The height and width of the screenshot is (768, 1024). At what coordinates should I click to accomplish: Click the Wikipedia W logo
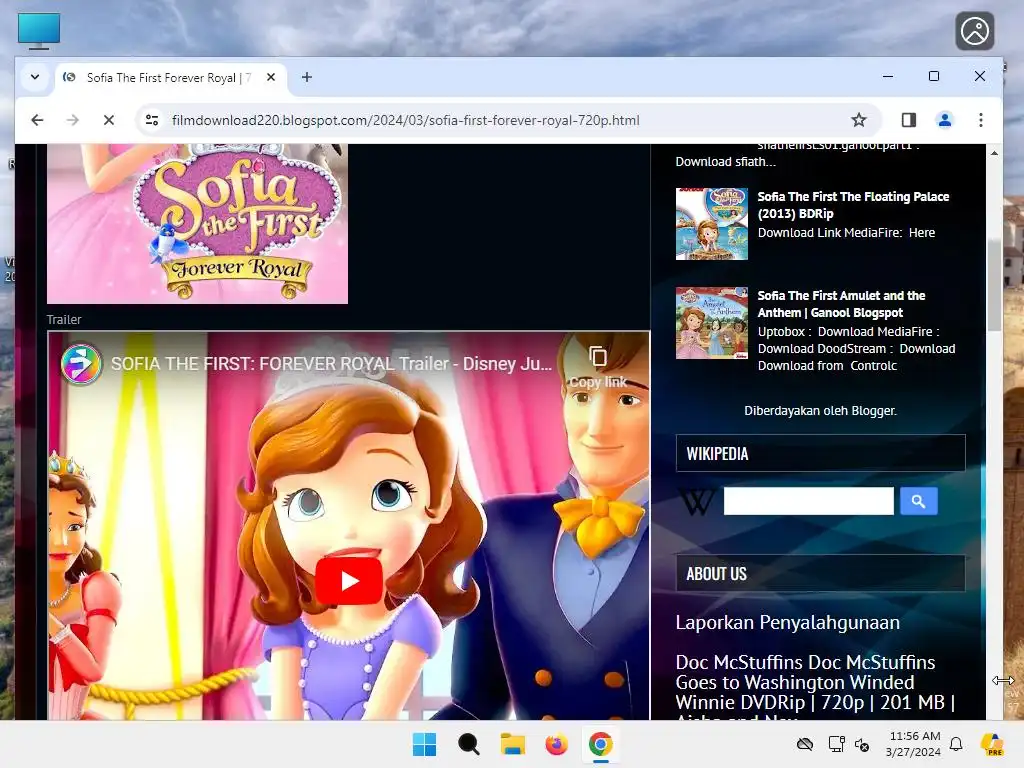(696, 501)
